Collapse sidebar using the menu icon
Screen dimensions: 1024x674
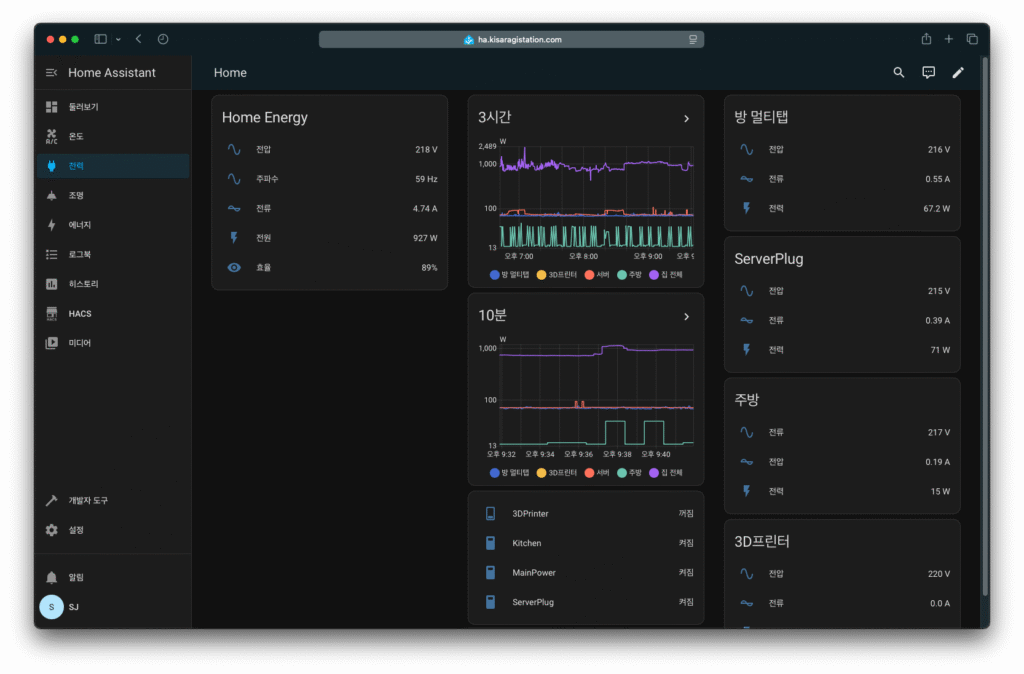[52, 73]
